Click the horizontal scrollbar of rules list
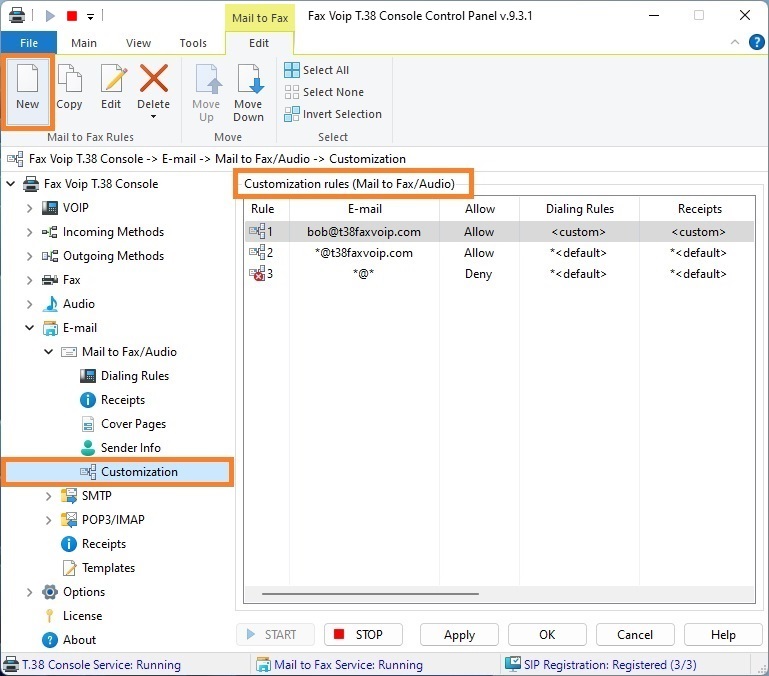 click(x=370, y=594)
